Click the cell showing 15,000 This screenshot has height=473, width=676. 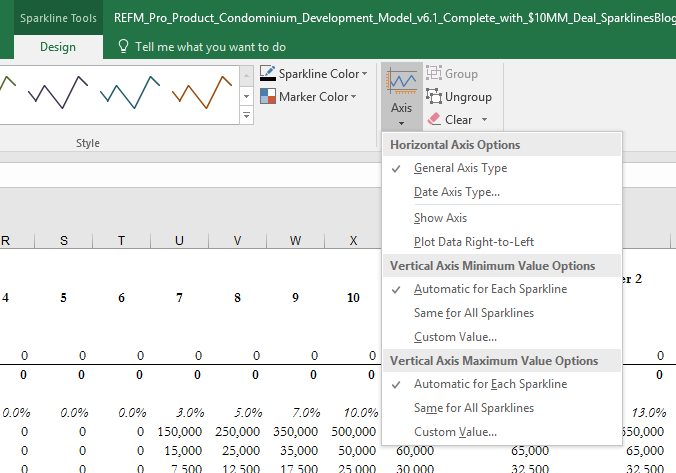(183, 451)
